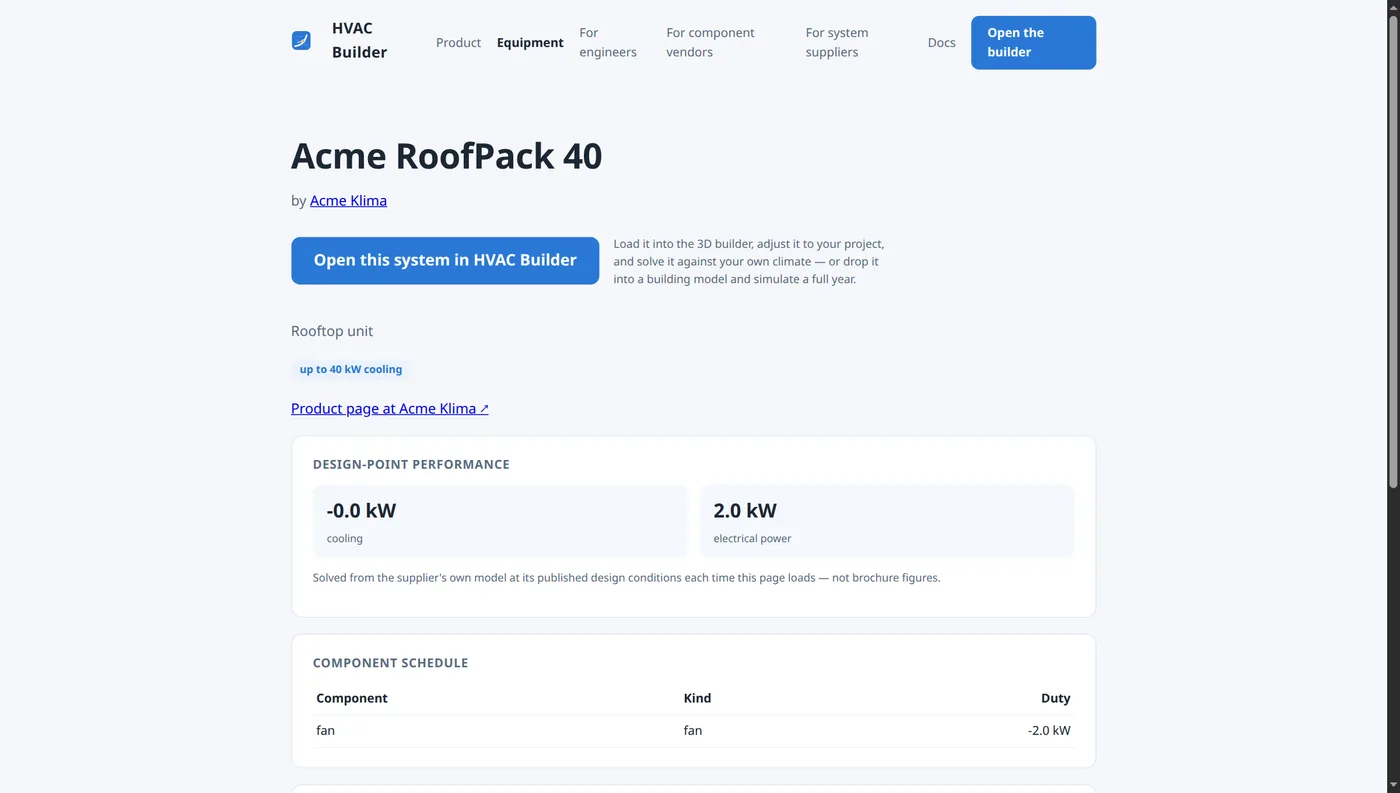This screenshot has width=1400, height=793.
Task: Click the scrollbar down arrow
Action: (1392, 785)
